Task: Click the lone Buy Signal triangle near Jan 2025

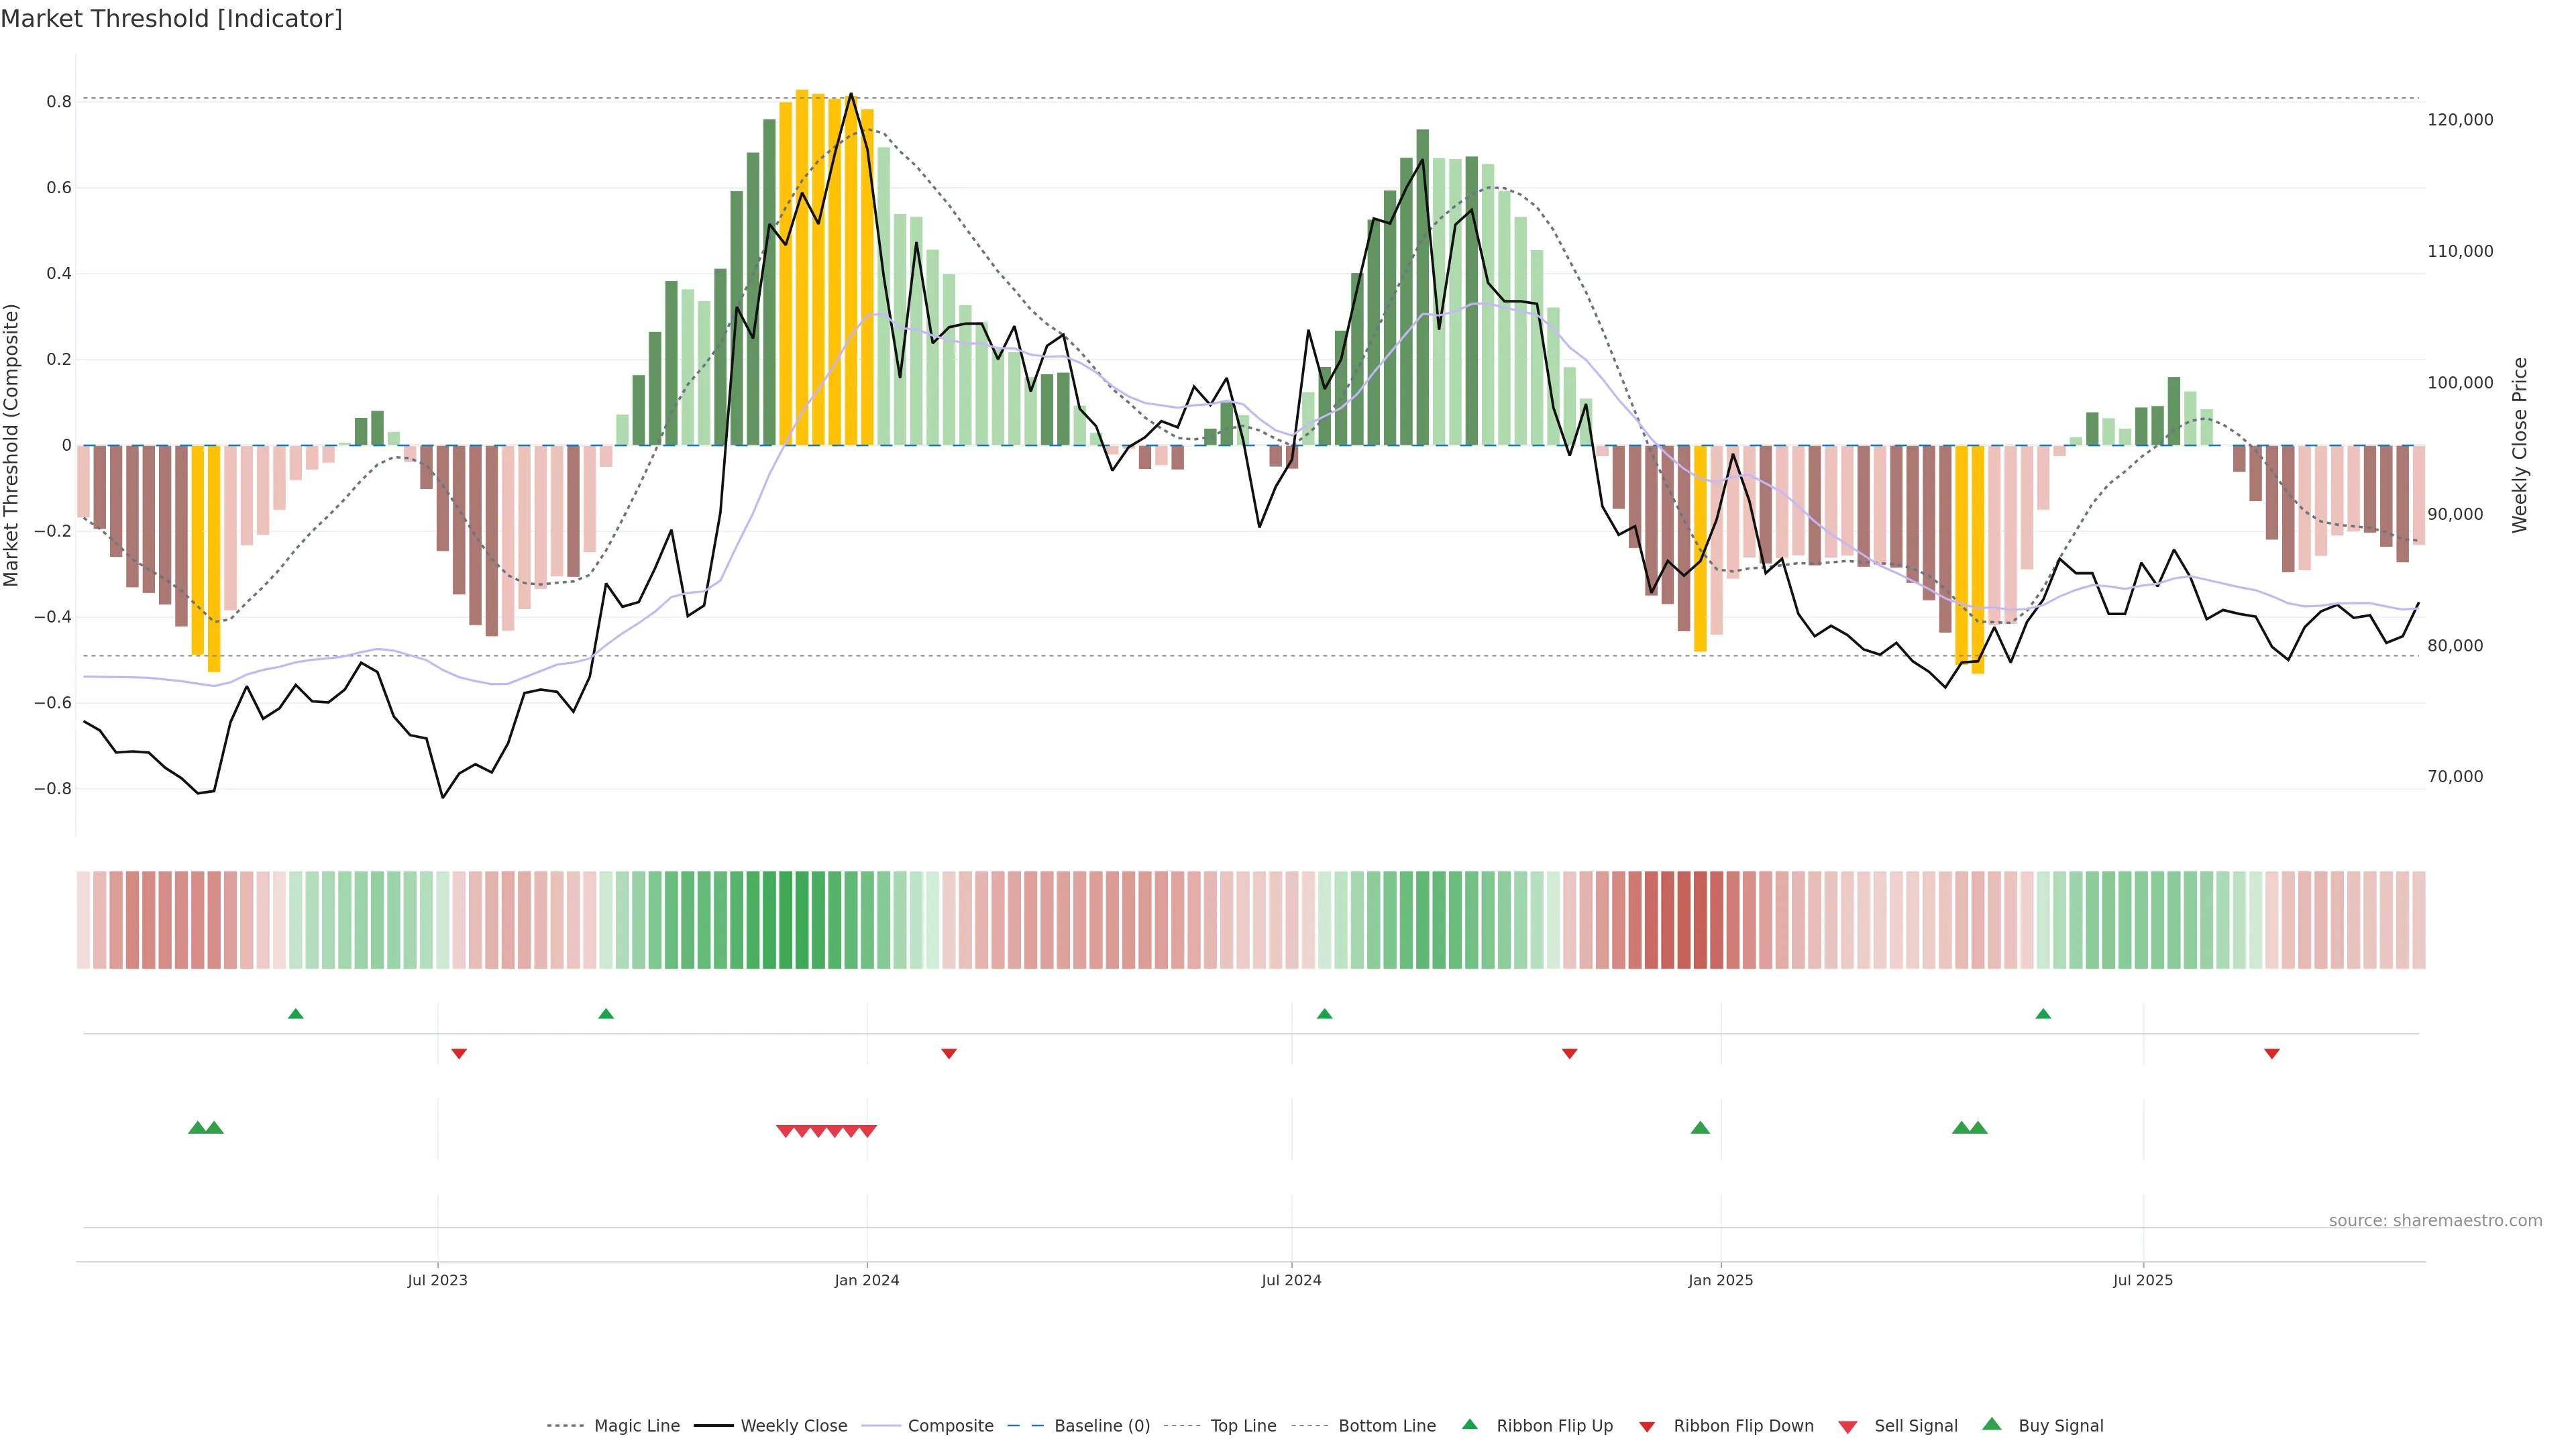Action: click(x=1700, y=1128)
